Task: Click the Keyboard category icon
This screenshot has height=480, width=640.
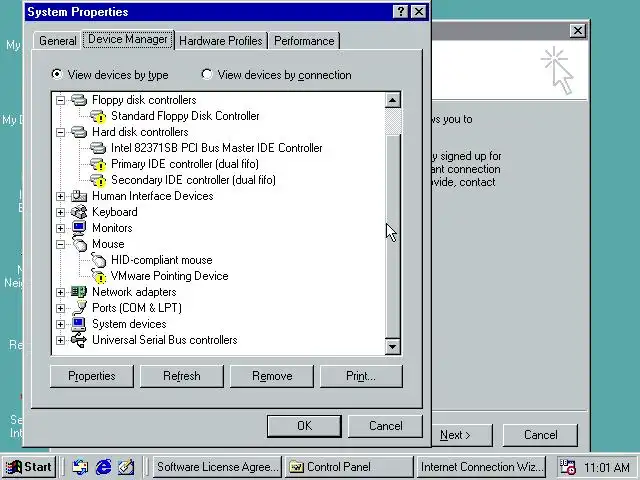Action: 79,212
